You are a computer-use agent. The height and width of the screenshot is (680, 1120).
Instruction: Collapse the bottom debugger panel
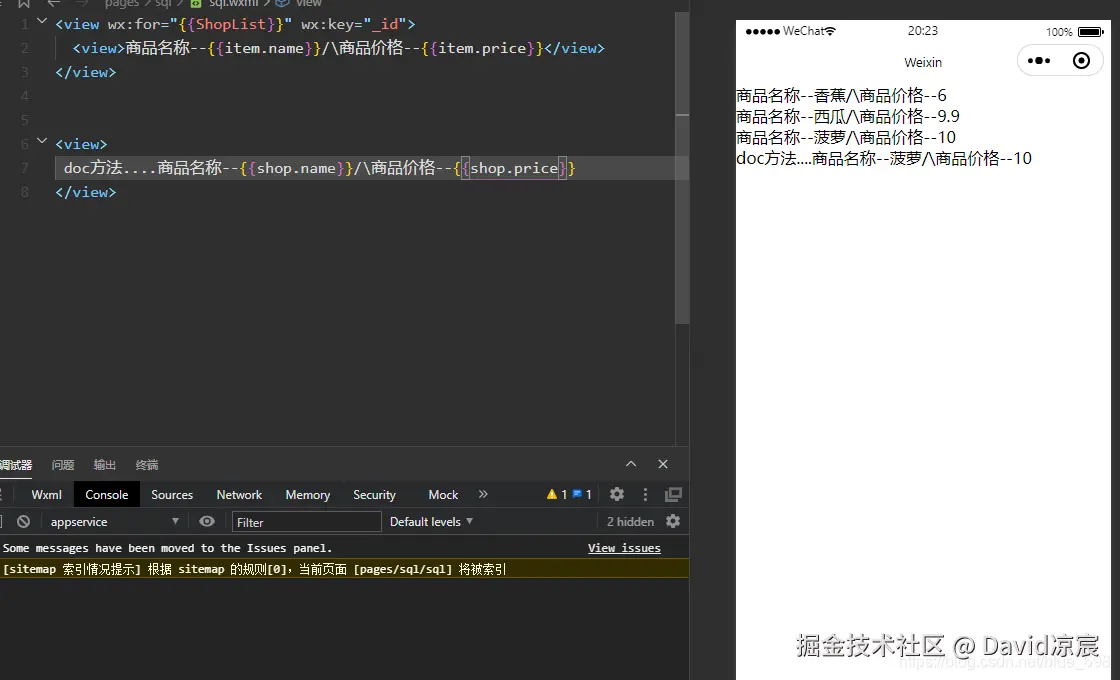(x=631, y=464)
